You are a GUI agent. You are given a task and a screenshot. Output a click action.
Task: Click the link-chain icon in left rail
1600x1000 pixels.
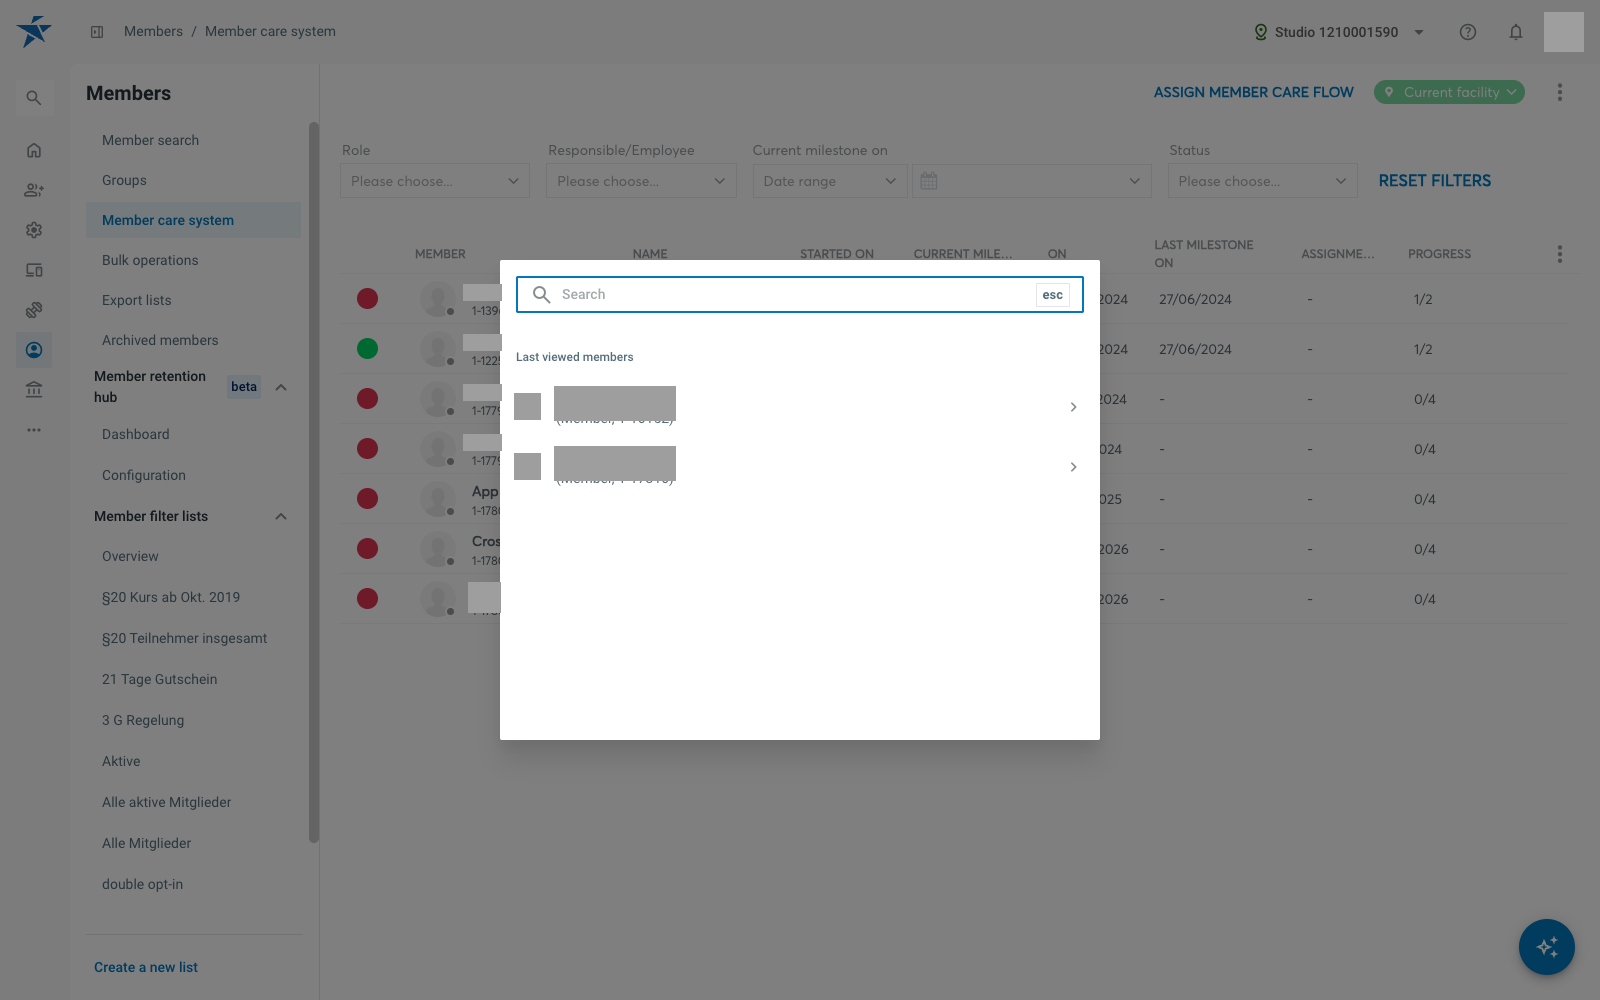[x=34, y=310]
